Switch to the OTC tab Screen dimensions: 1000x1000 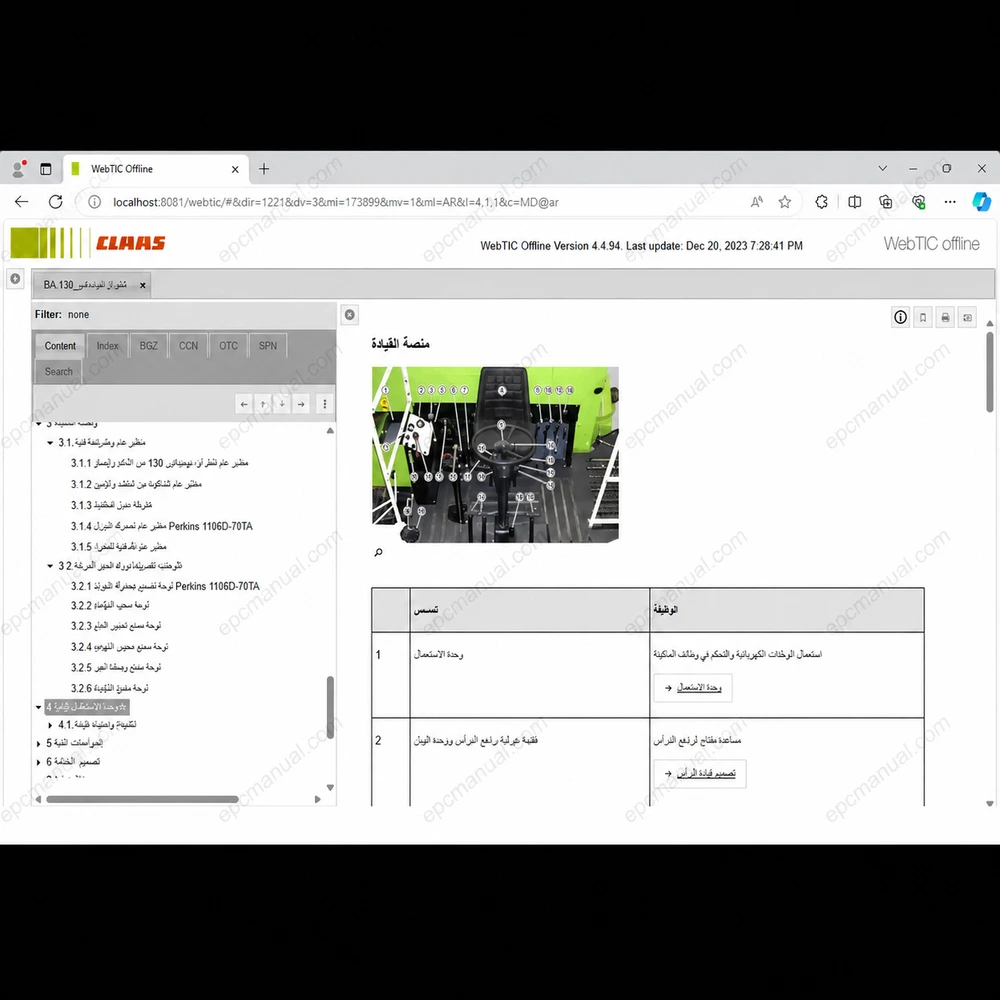(x=228, y=346)
